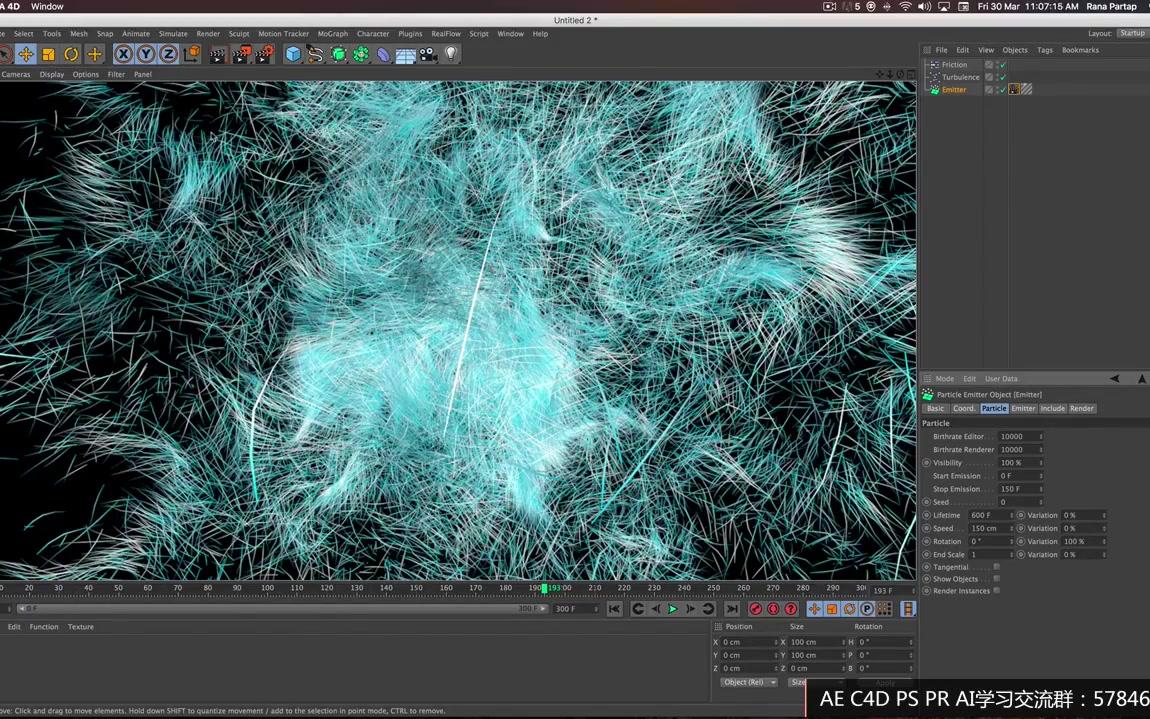Open the Object (Rel) dropdown at bottom
This screenshot has height=719, width=1150.
(x=748, y=682)
